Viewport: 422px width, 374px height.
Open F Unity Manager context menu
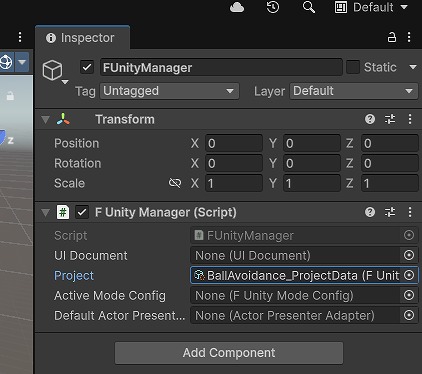point(410,212)
